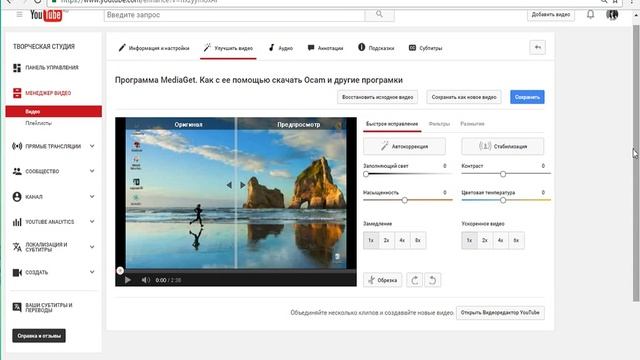Click the Локализация и субтитры translate icon

(17, 247)
